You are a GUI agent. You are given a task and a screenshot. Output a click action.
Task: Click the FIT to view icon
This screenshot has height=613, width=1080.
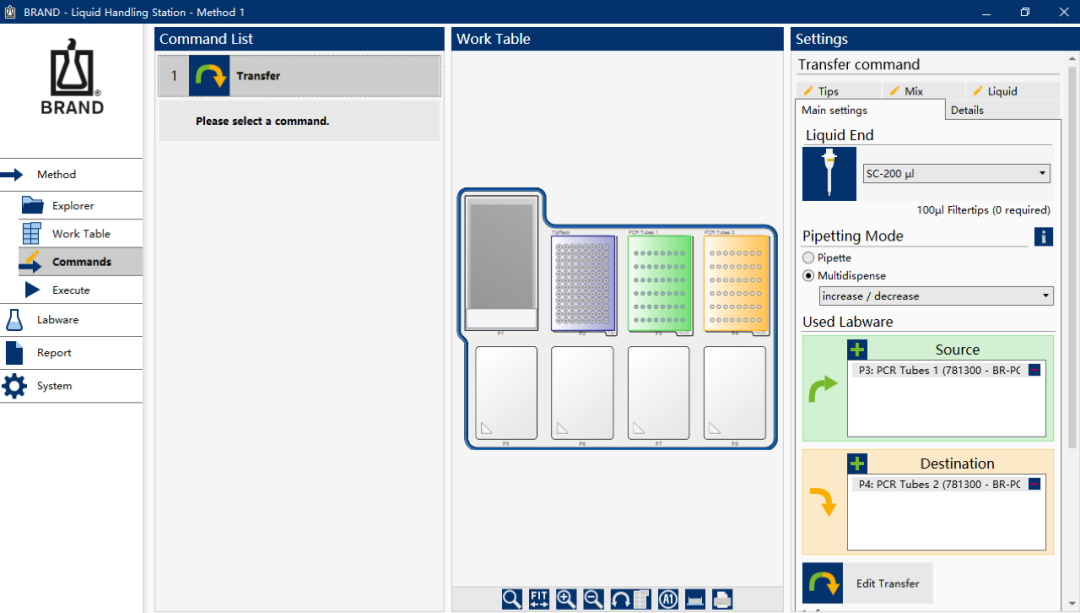[x=539, y=599]
